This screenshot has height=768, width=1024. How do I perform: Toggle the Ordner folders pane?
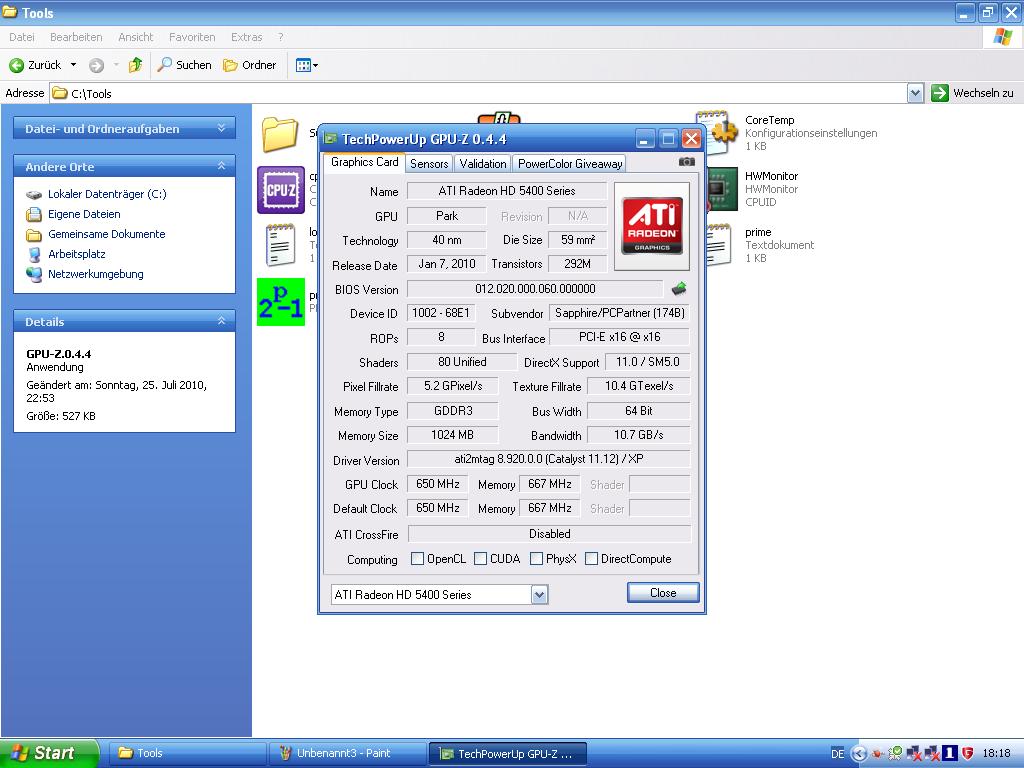click(249, 65)
